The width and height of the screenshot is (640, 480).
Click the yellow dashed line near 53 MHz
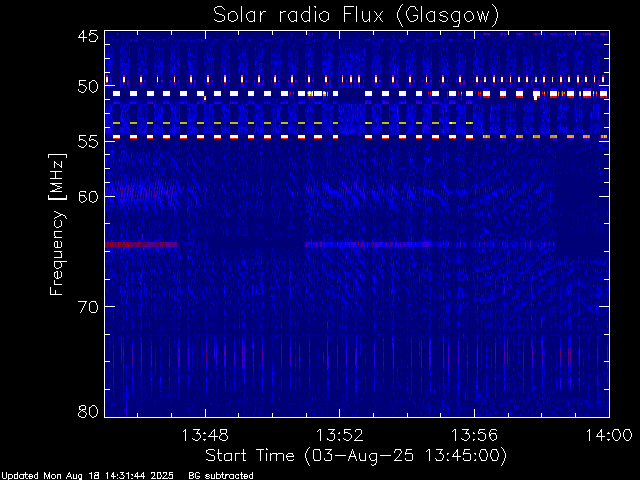293,123
